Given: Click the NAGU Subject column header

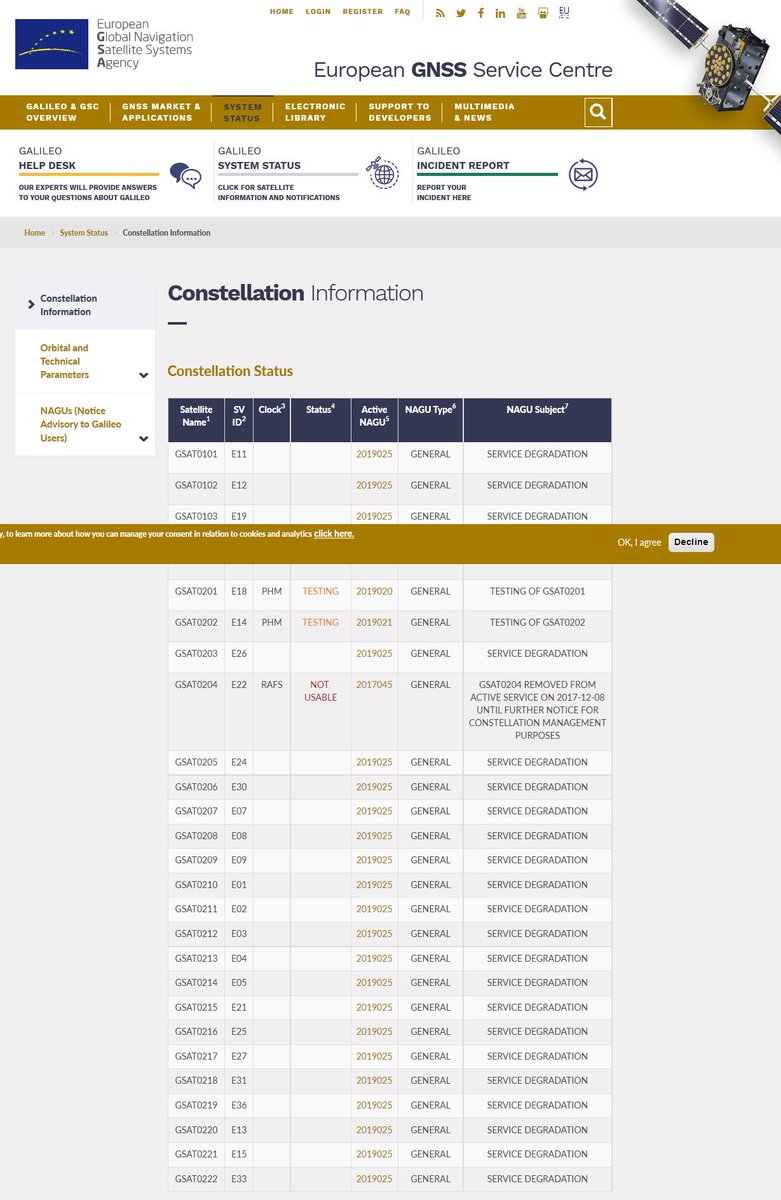Looking at the screenshot, I should pos(537,420).
